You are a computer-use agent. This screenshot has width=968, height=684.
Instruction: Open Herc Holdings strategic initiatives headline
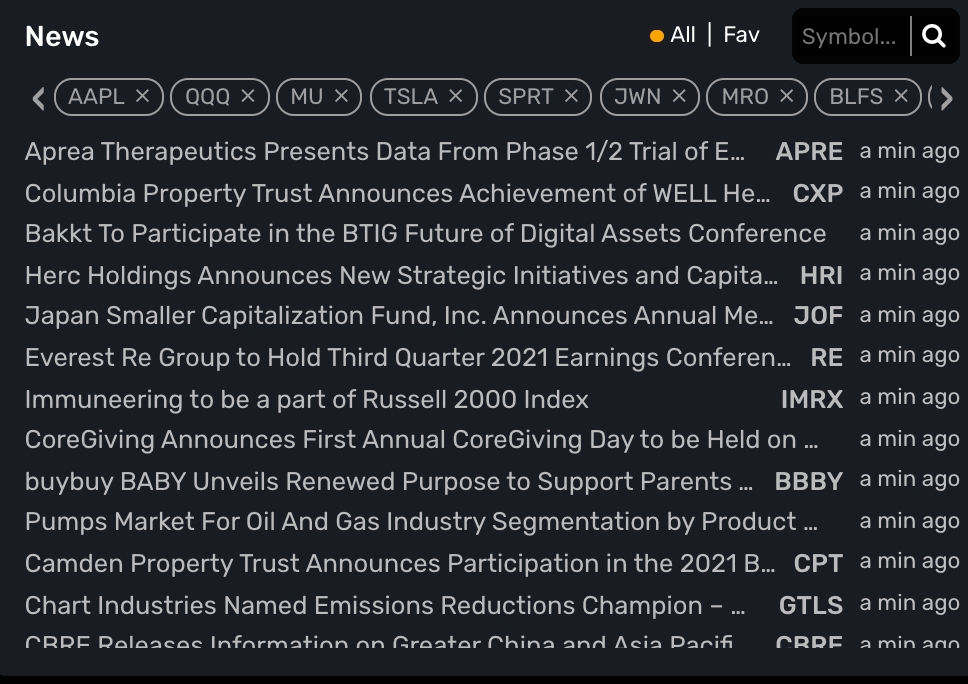[400, 275]
